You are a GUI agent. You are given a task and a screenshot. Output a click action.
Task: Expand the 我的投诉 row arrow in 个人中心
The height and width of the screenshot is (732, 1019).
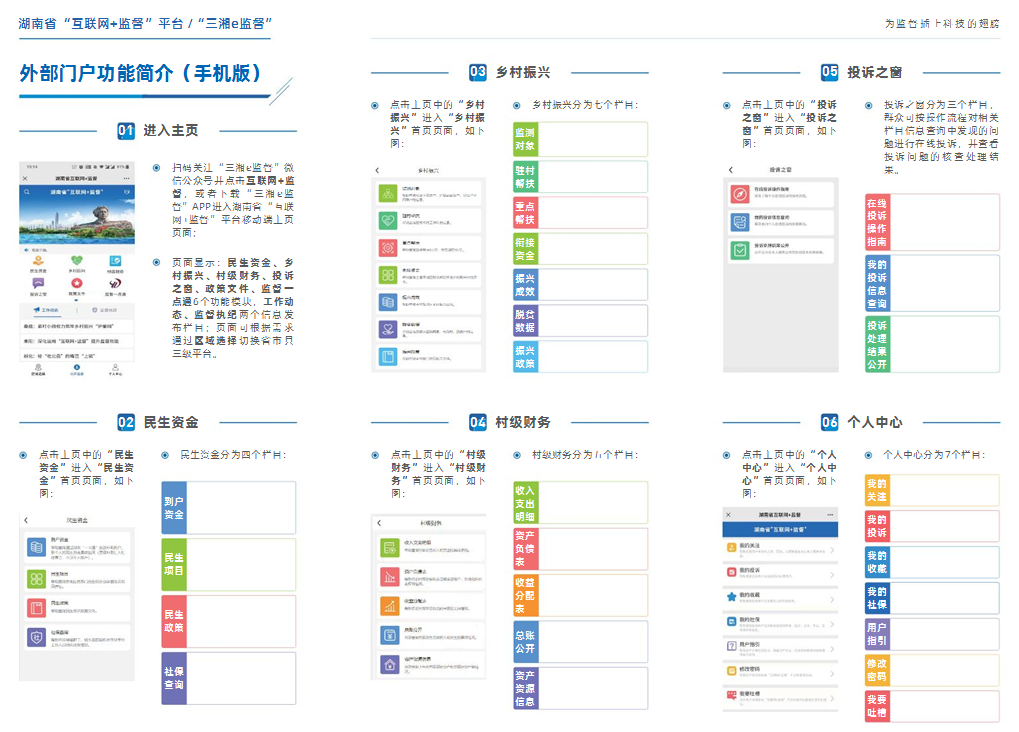tap(832, 574)
